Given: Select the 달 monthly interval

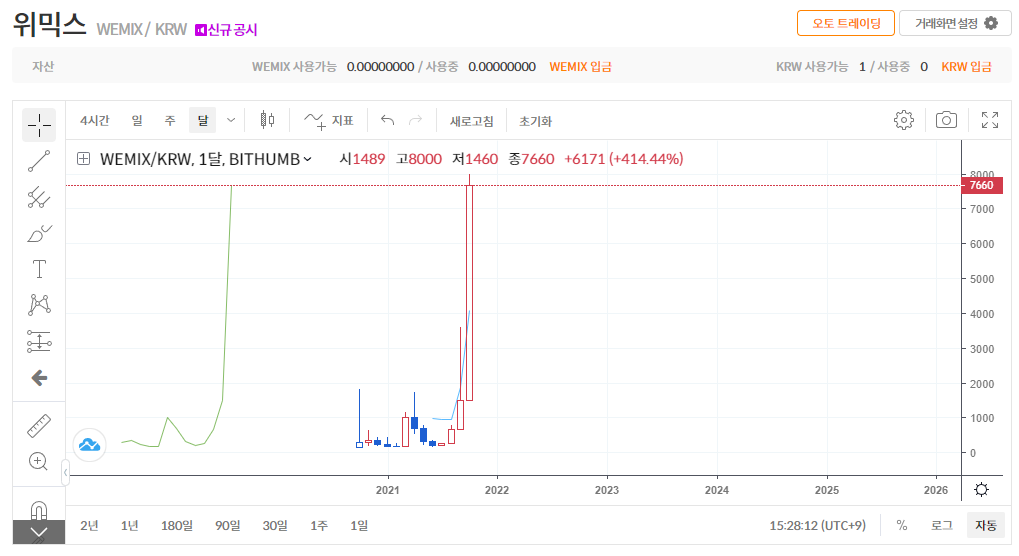Looking at the screenshot, I should pos(203,121).
